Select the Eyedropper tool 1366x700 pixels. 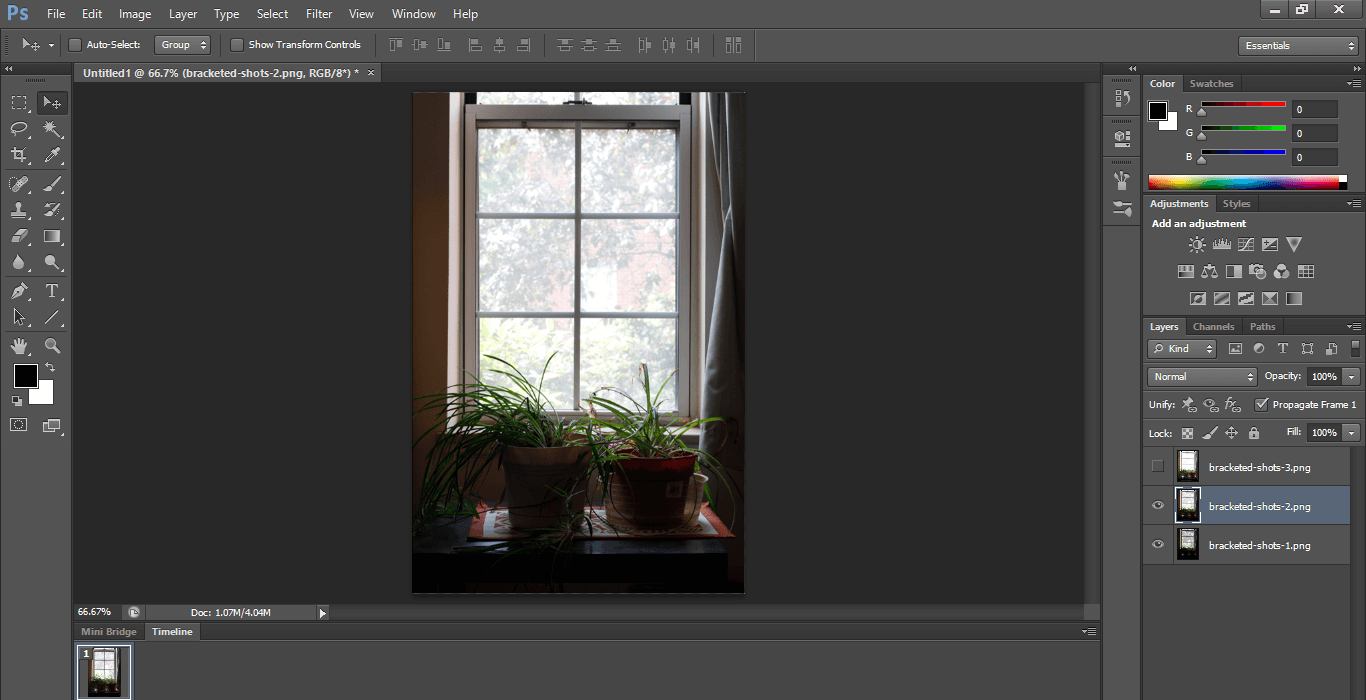53,155
